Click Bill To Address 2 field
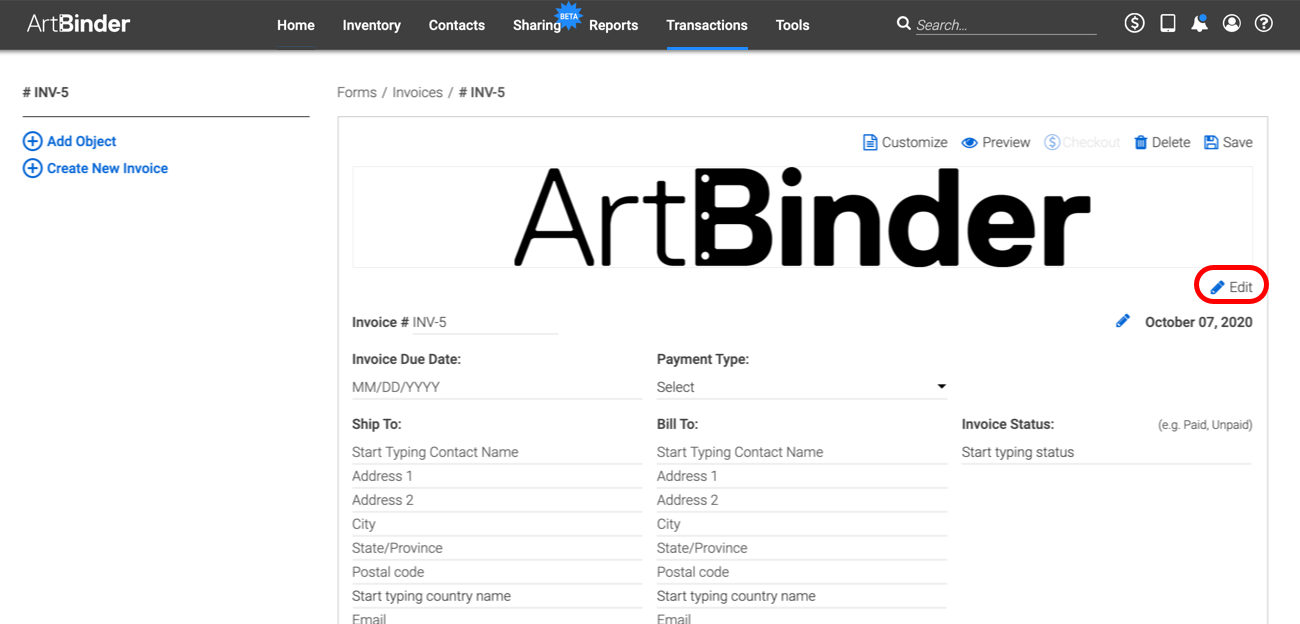The width and height of the screenshot is (1300, 624). tap(802, 500)
